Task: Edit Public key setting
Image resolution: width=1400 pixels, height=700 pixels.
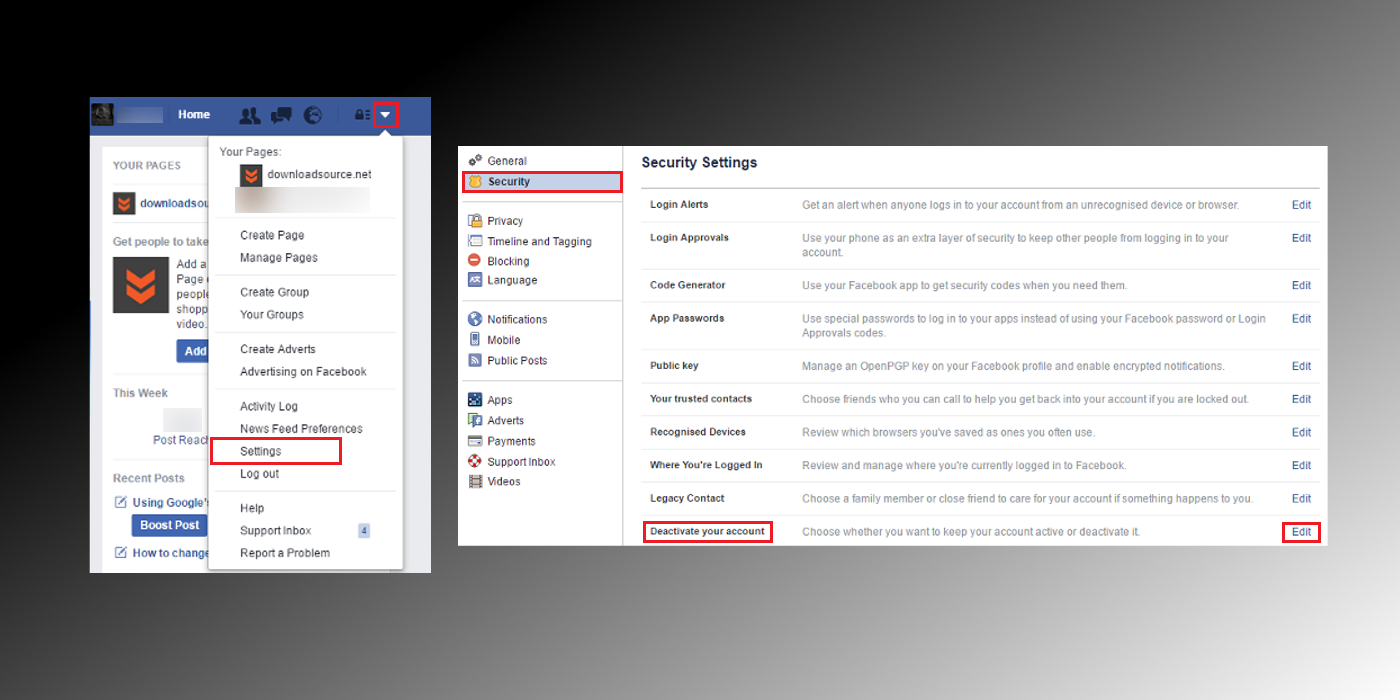Action: click(1301, 366)
